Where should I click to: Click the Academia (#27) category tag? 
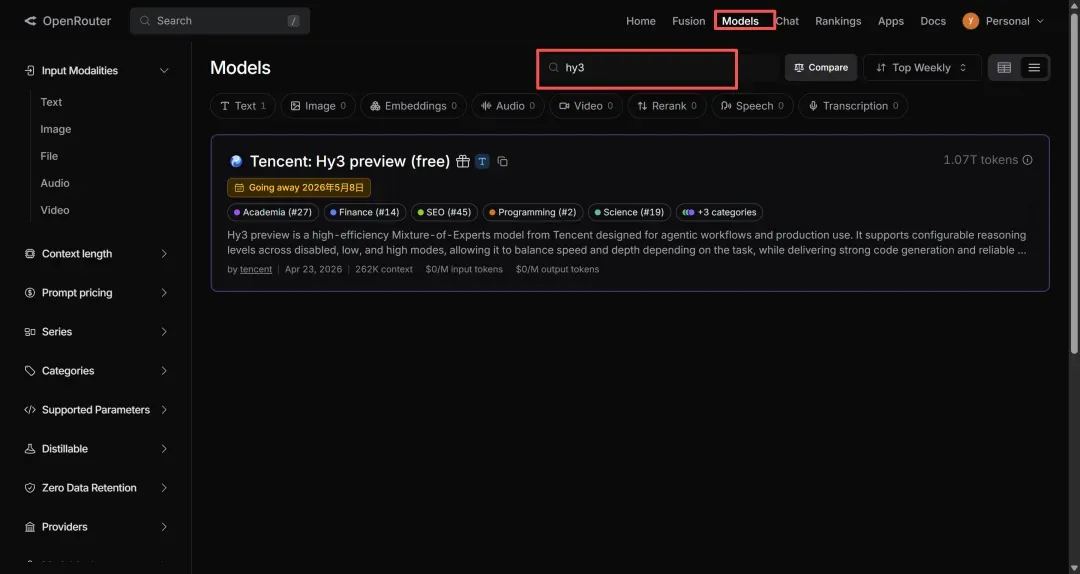pyautogui.click(x=273, y=212)
